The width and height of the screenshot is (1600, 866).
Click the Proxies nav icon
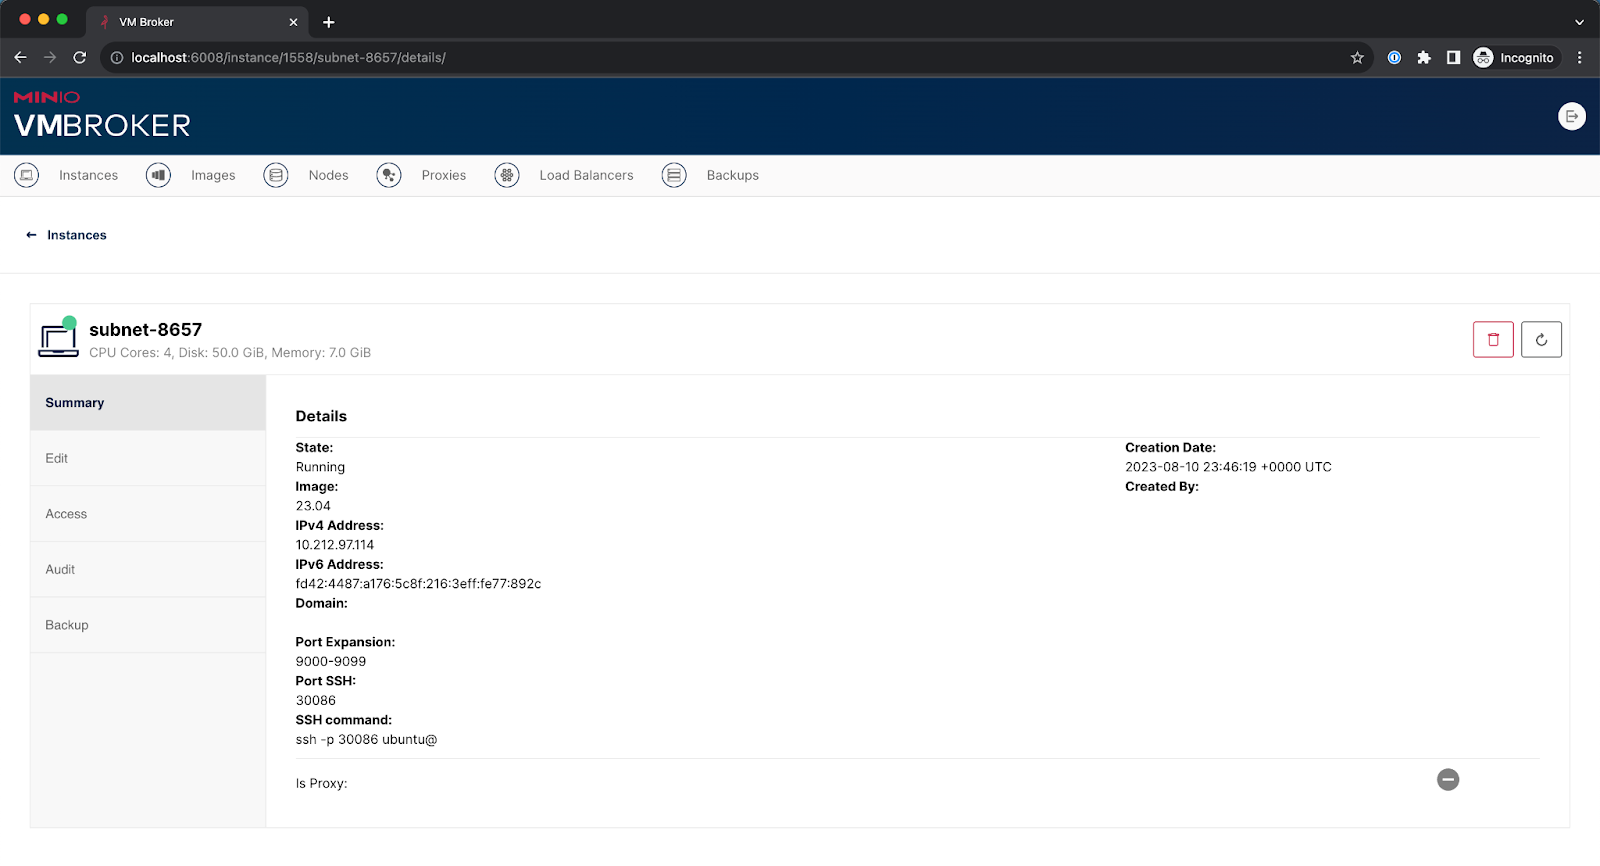click(x=389, y=175)
